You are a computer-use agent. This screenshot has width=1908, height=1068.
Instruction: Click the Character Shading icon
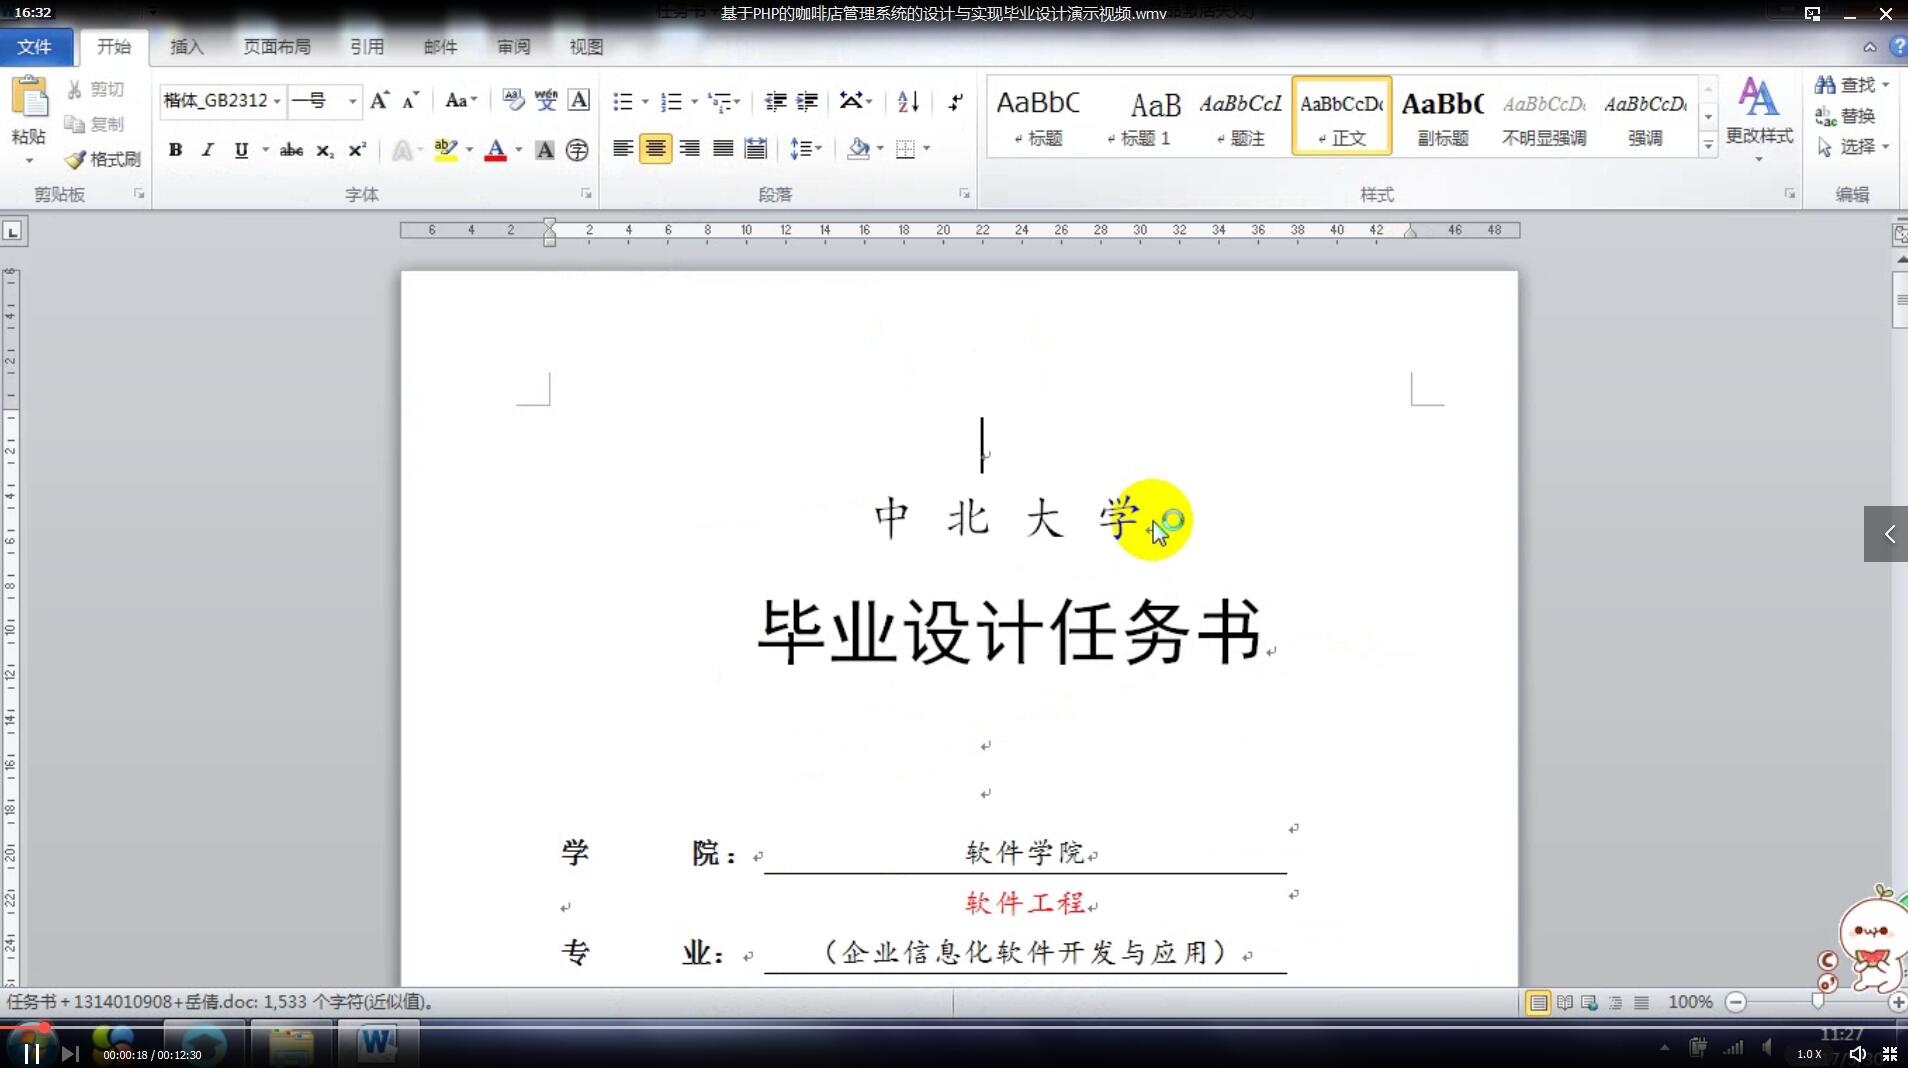tap(545, 150)
